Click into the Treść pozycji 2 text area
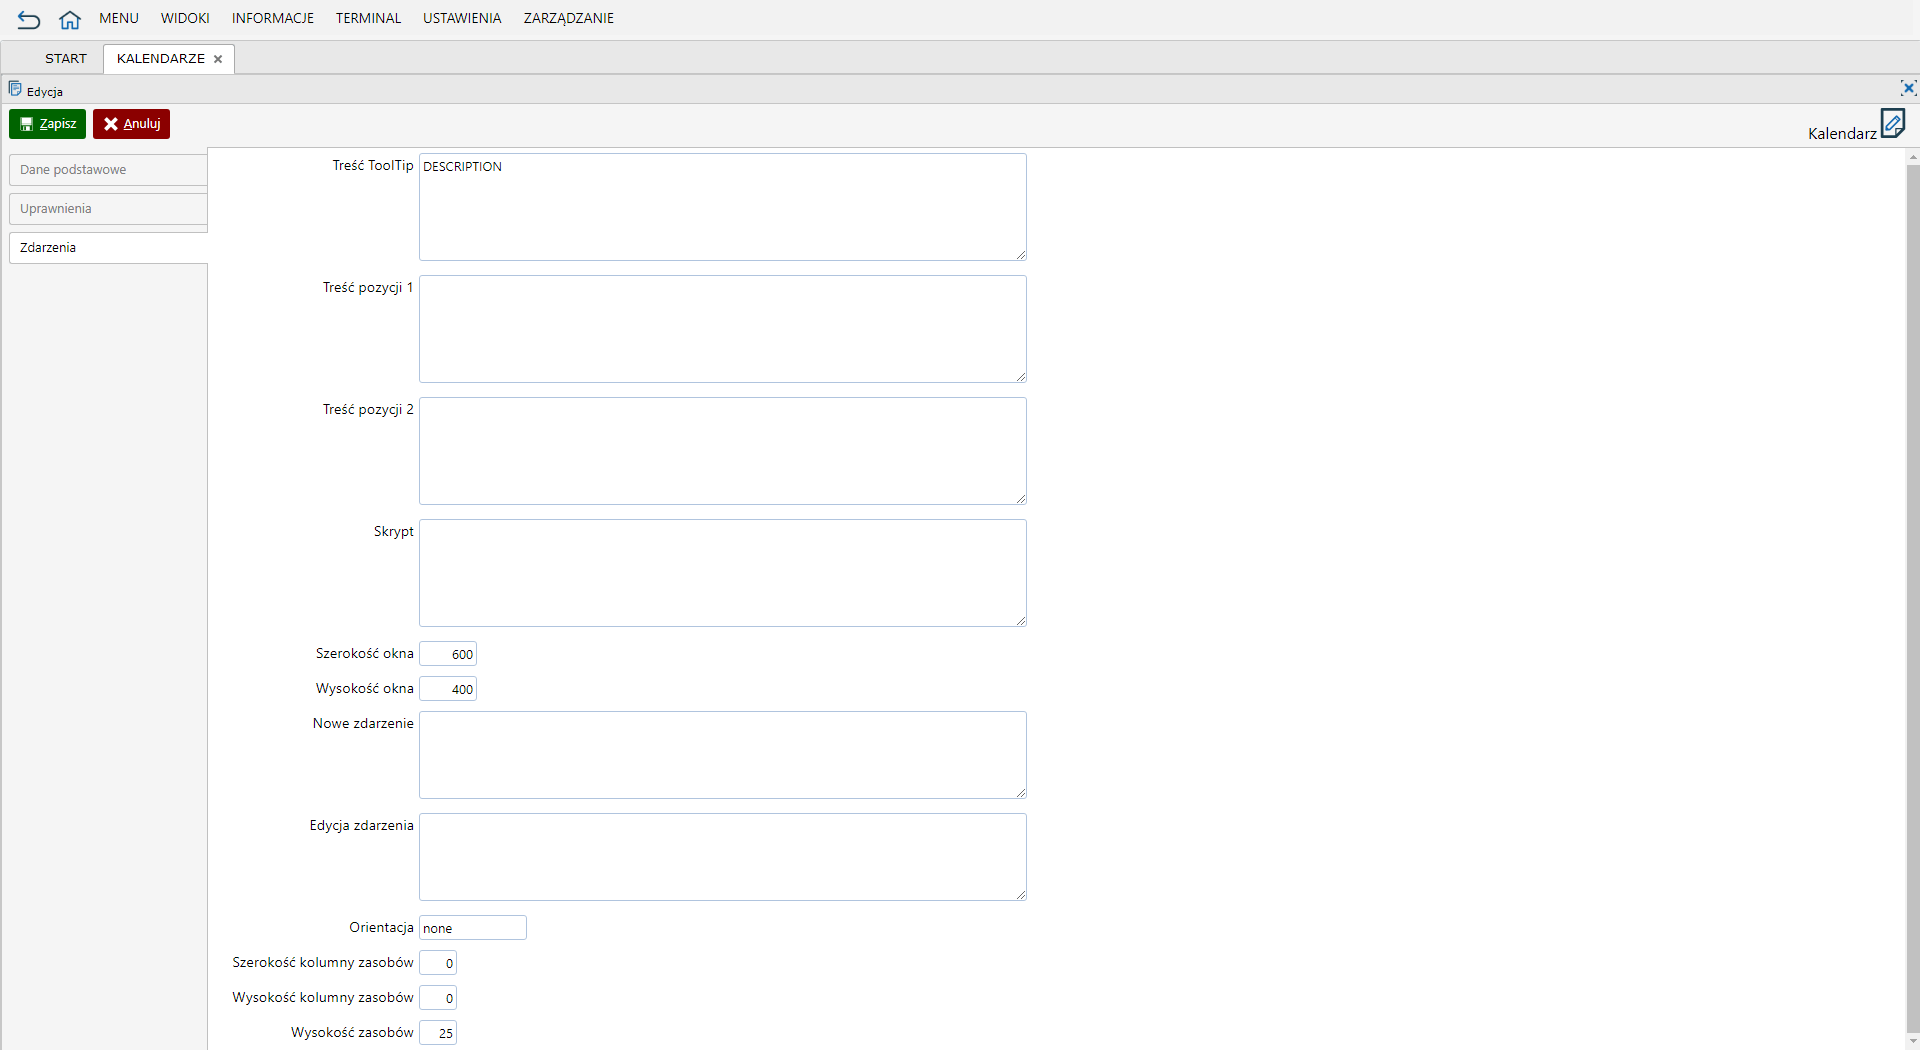 [722, 451]
